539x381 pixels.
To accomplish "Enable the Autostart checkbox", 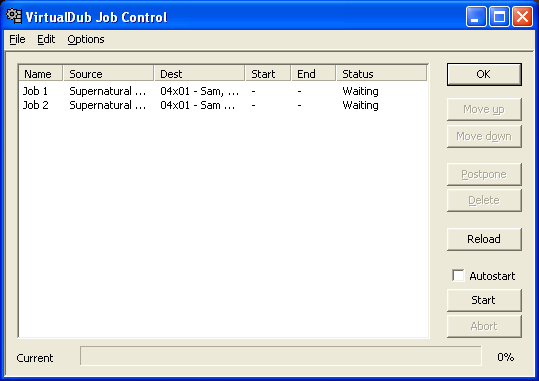I will pos(458,275).
